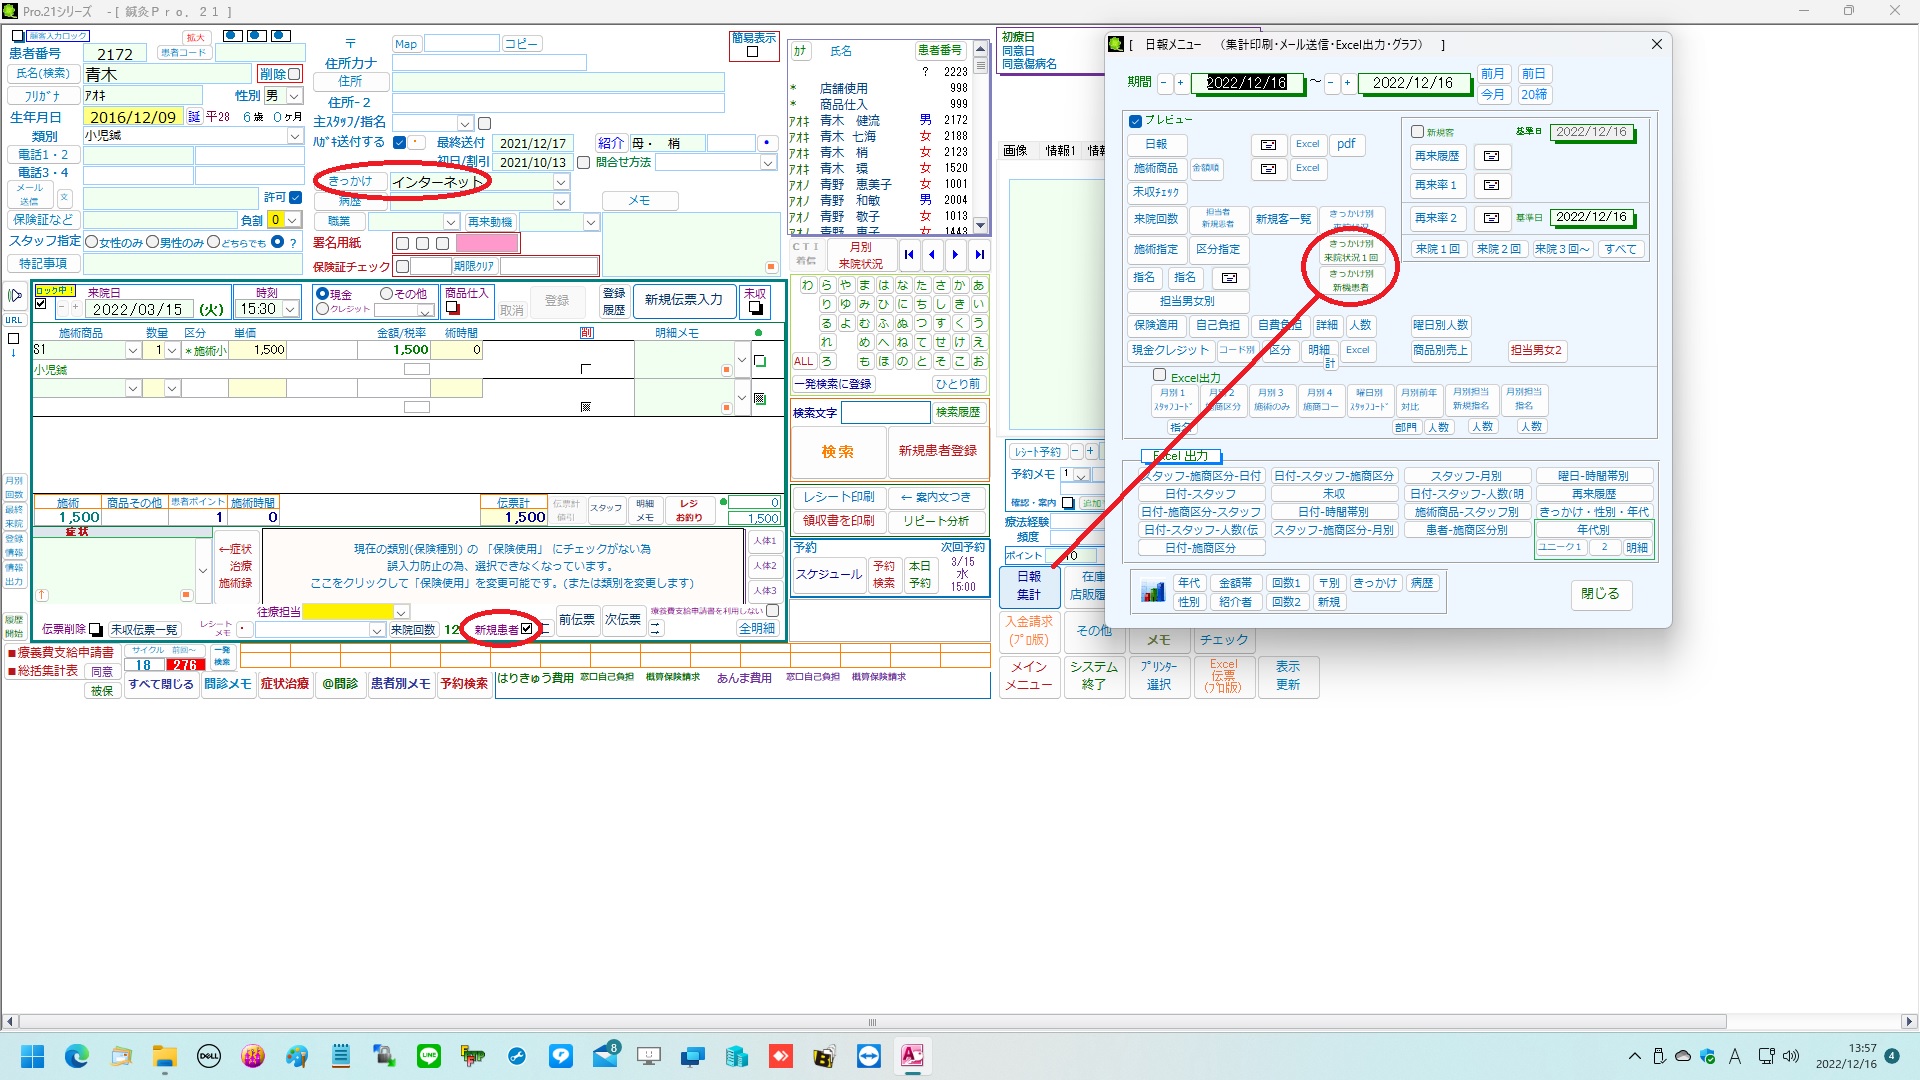
Task: Open Dell app from taskbar
Action: (x=209, y=1055)
